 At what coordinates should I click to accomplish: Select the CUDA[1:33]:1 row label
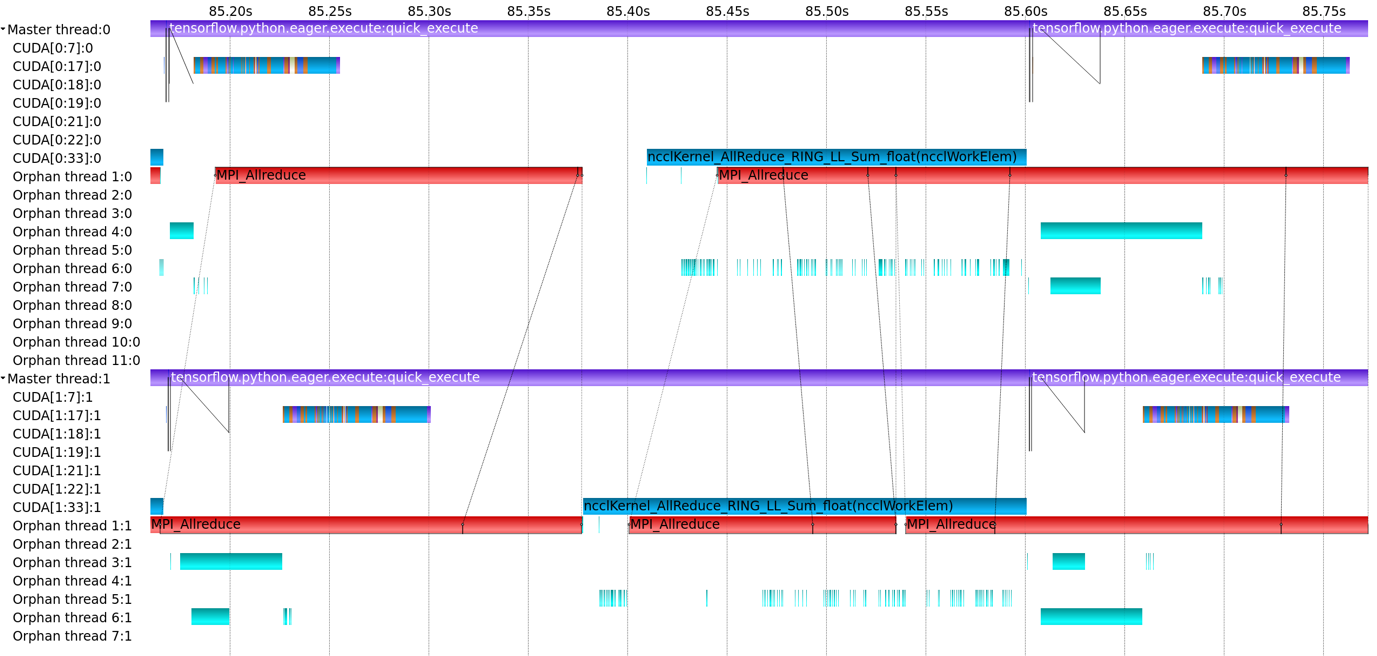click(57, 508)
